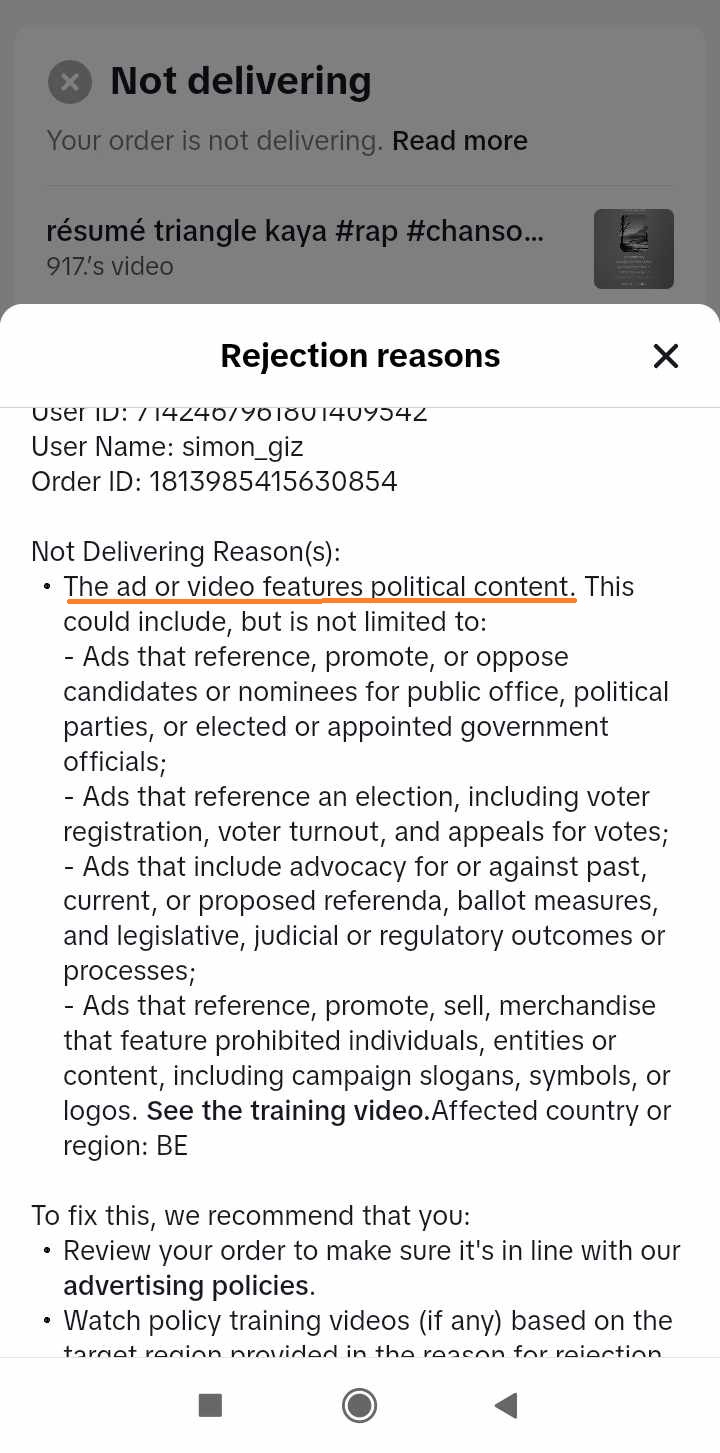Screen dimensions: 720x1453
Task: Select the résumé triangle kaya video title
Action: (295, 231)
